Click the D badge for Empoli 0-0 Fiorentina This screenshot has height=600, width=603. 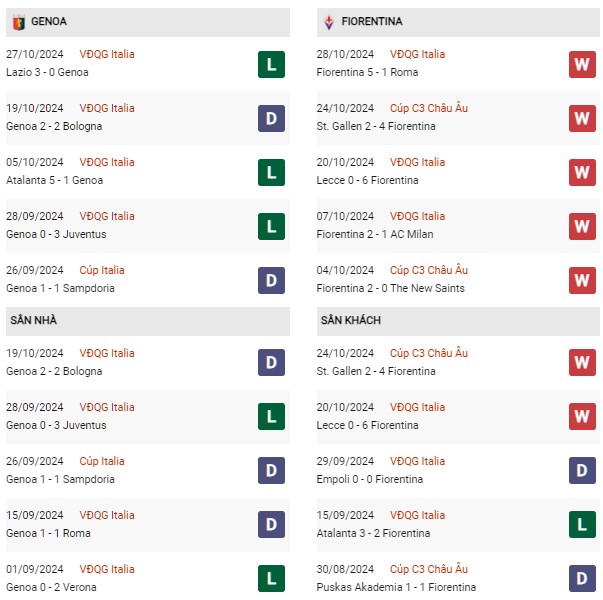click(x=582, y=470)
